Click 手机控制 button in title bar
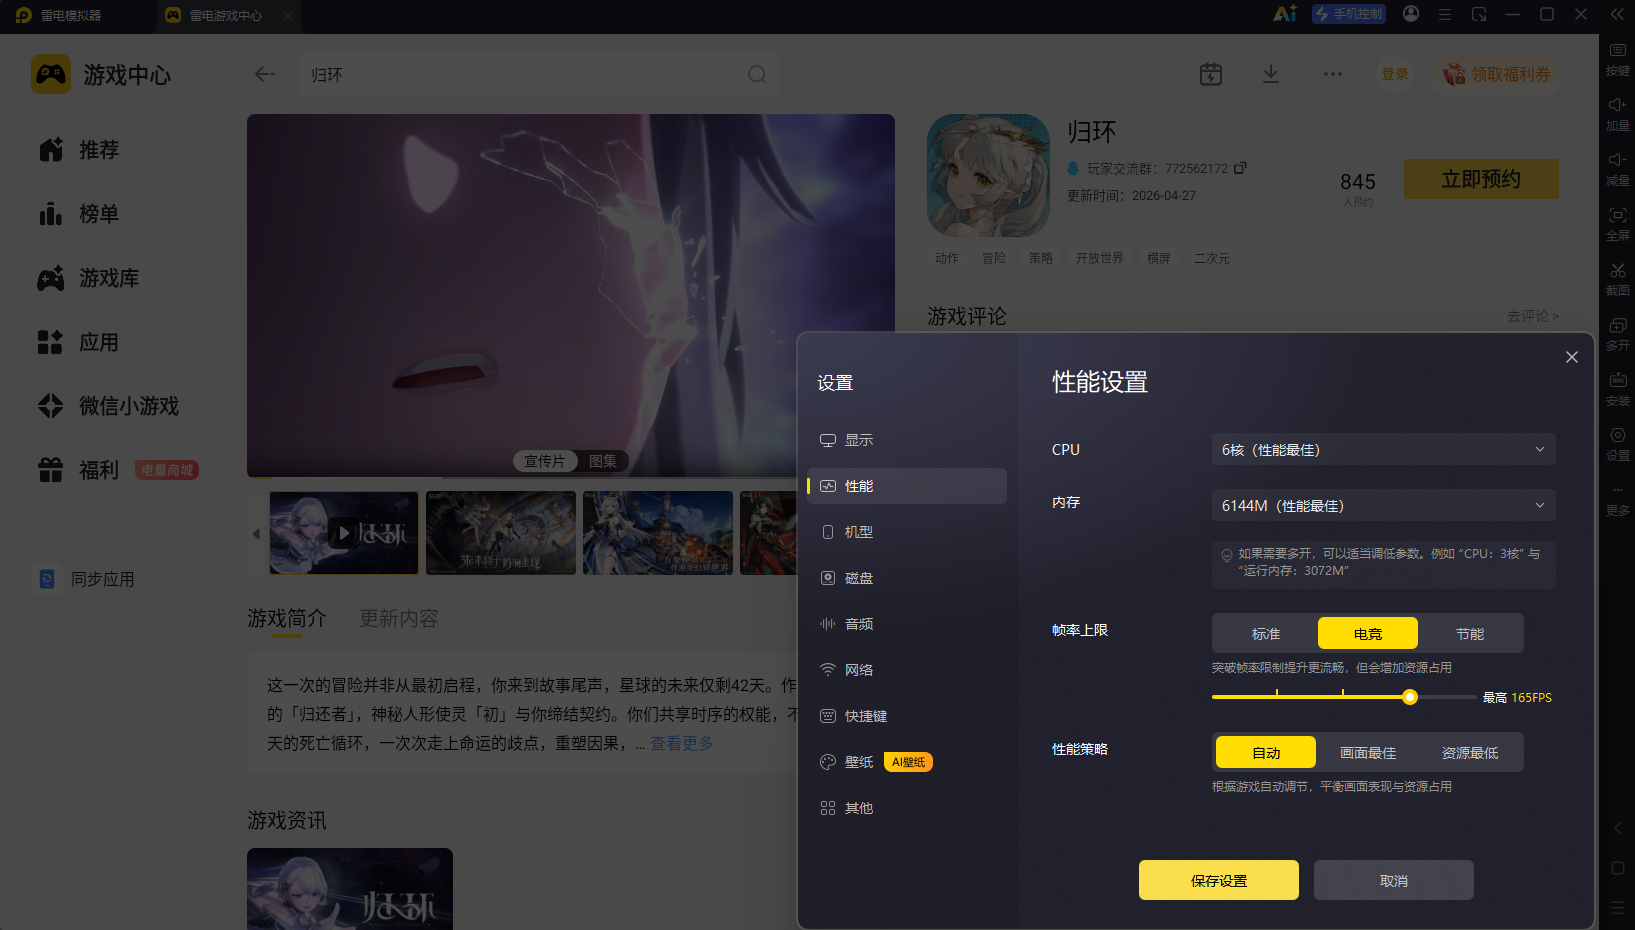Screen dimensions: 1635x930 (x=1349, y=14)
